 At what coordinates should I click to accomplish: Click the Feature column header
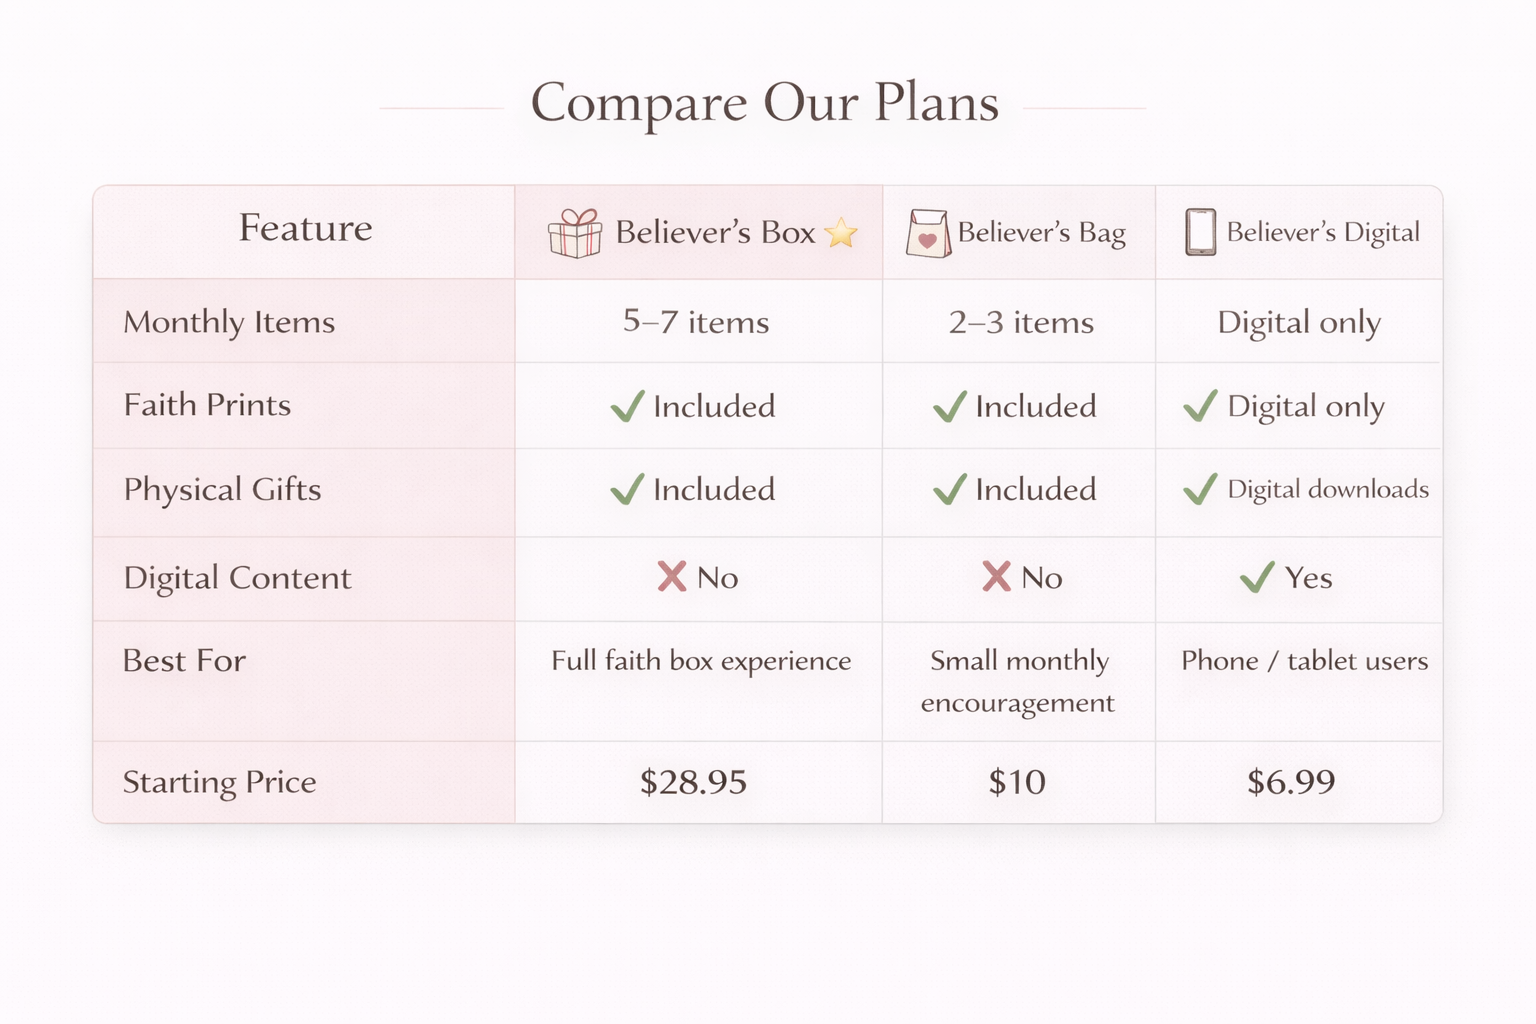pyautogui.click(x=305, y=229)
